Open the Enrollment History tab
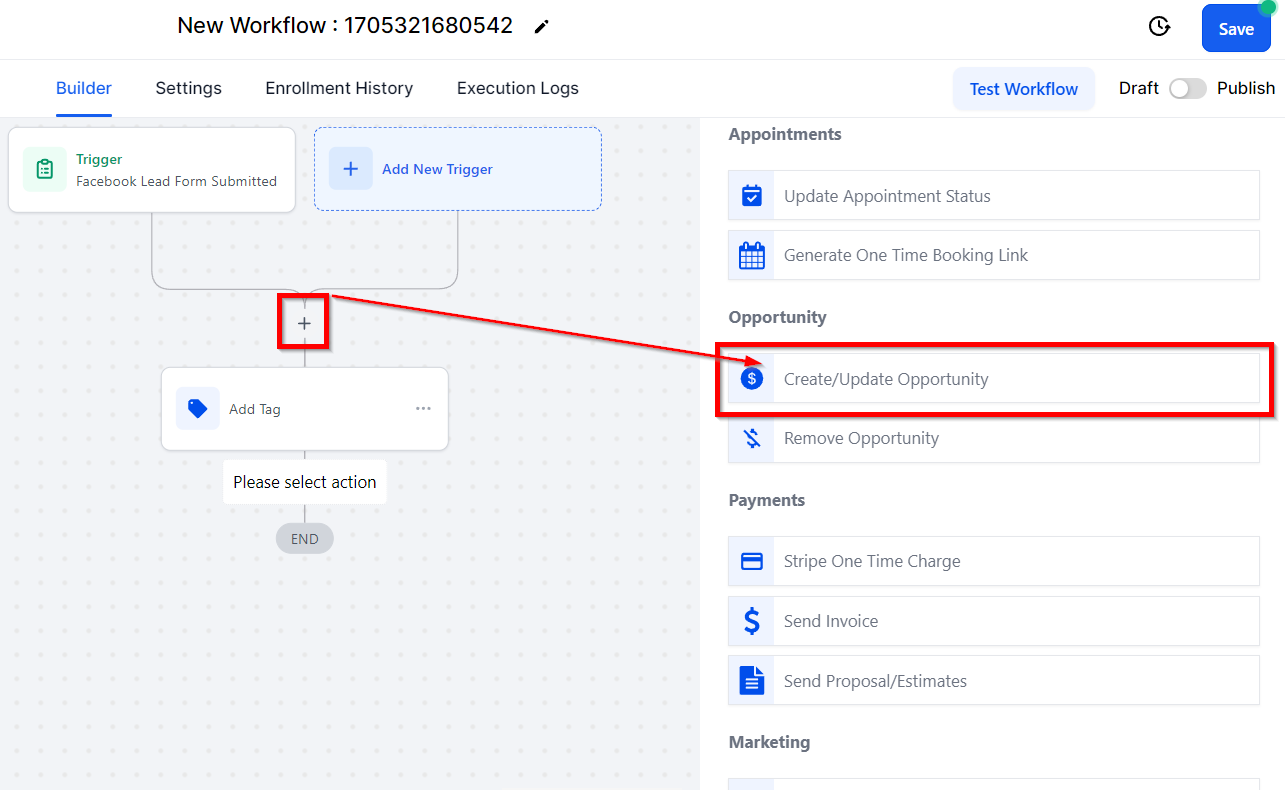Viewport: 1285px width, 790px height. click(339, 88)
